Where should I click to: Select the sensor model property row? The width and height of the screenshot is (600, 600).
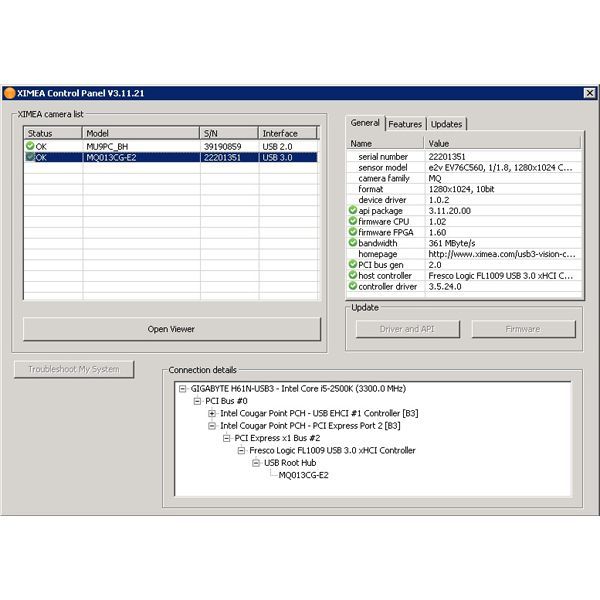pyautogui.click(x=465, y=167)
